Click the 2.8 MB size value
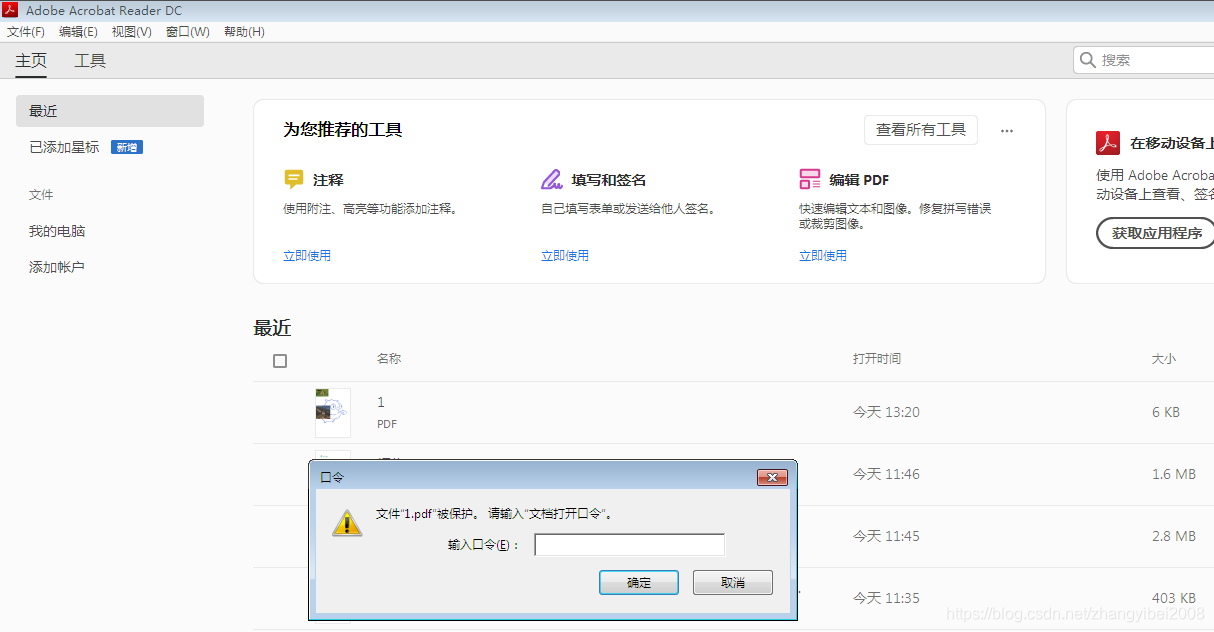 (1174, 536)
